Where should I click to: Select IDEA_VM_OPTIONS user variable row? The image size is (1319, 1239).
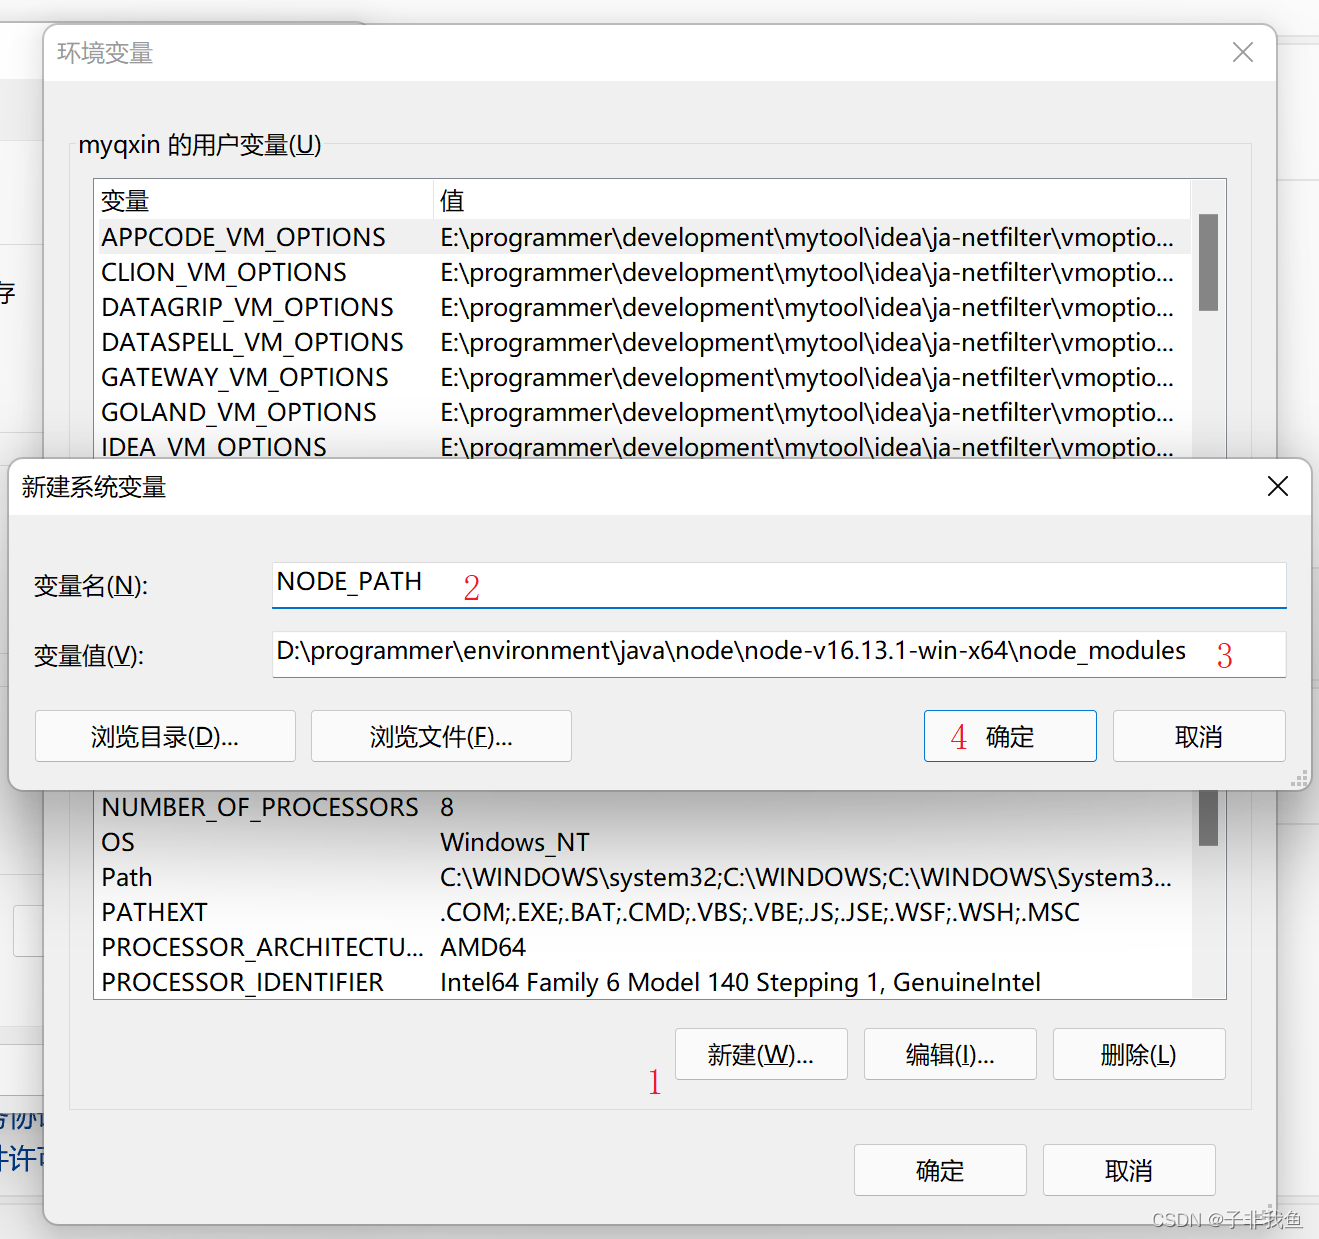(642, 446)
